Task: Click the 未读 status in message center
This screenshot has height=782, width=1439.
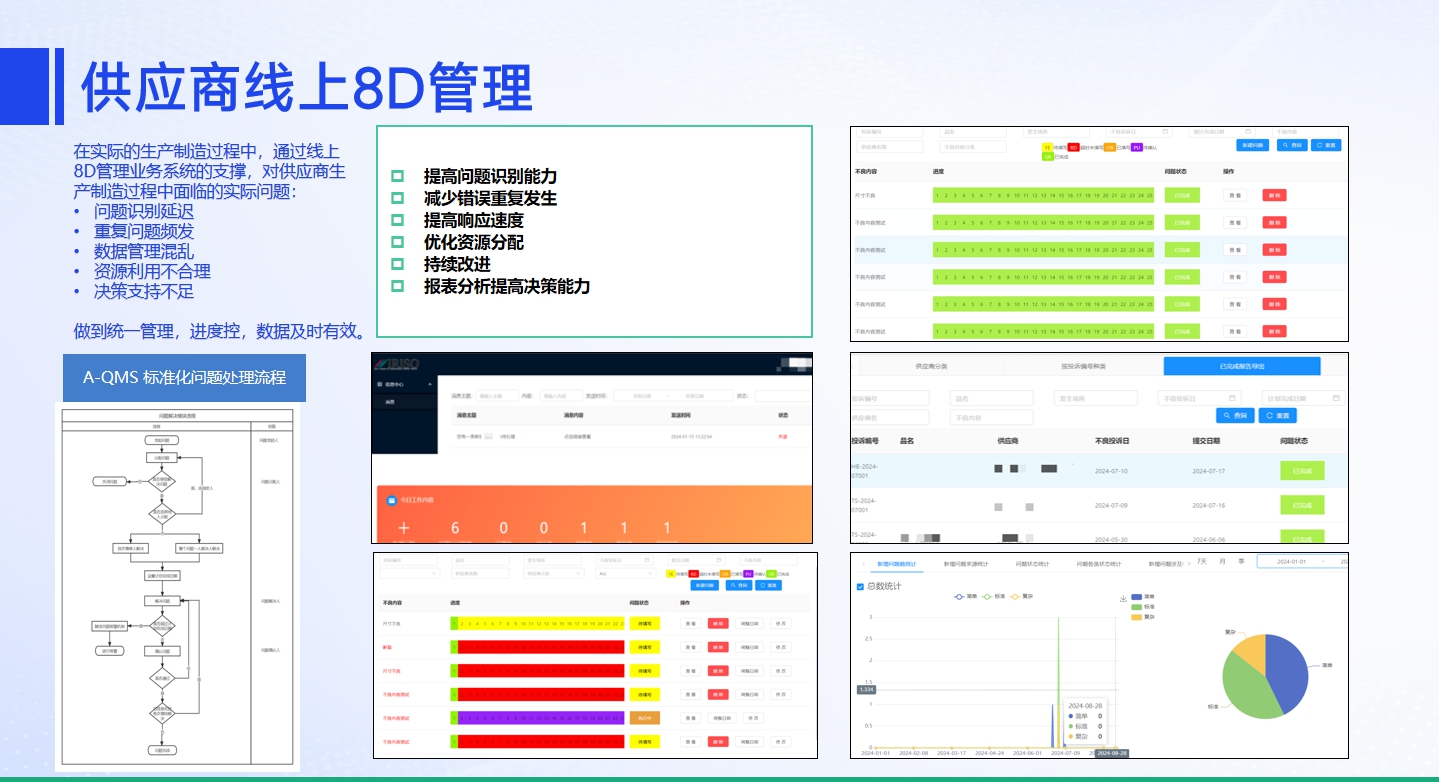Action: point(782,436)
